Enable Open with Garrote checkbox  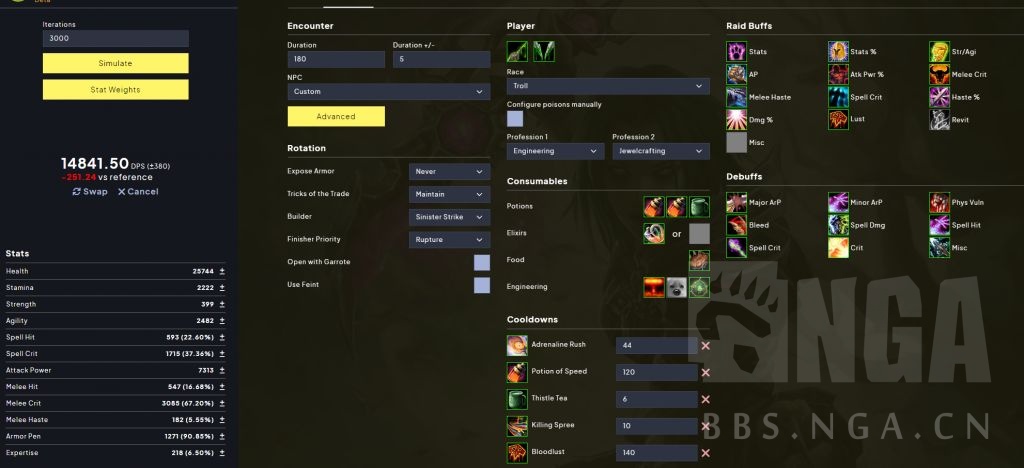481,262
